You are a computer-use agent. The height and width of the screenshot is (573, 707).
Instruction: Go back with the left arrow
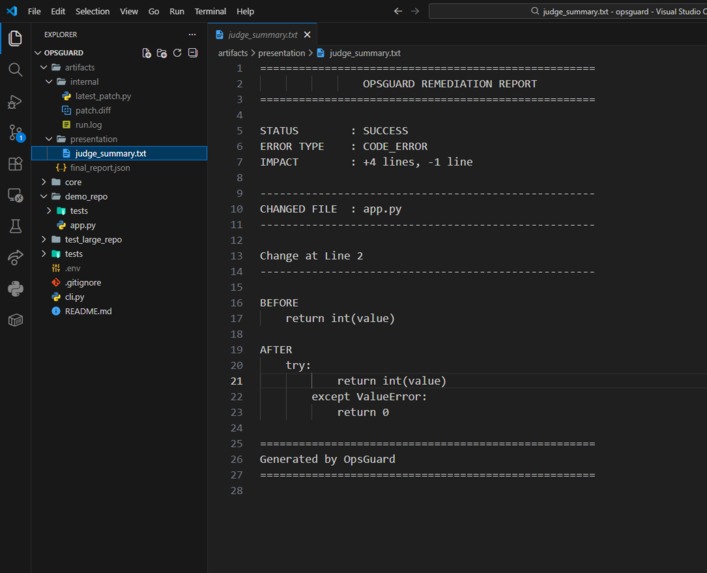398,11
